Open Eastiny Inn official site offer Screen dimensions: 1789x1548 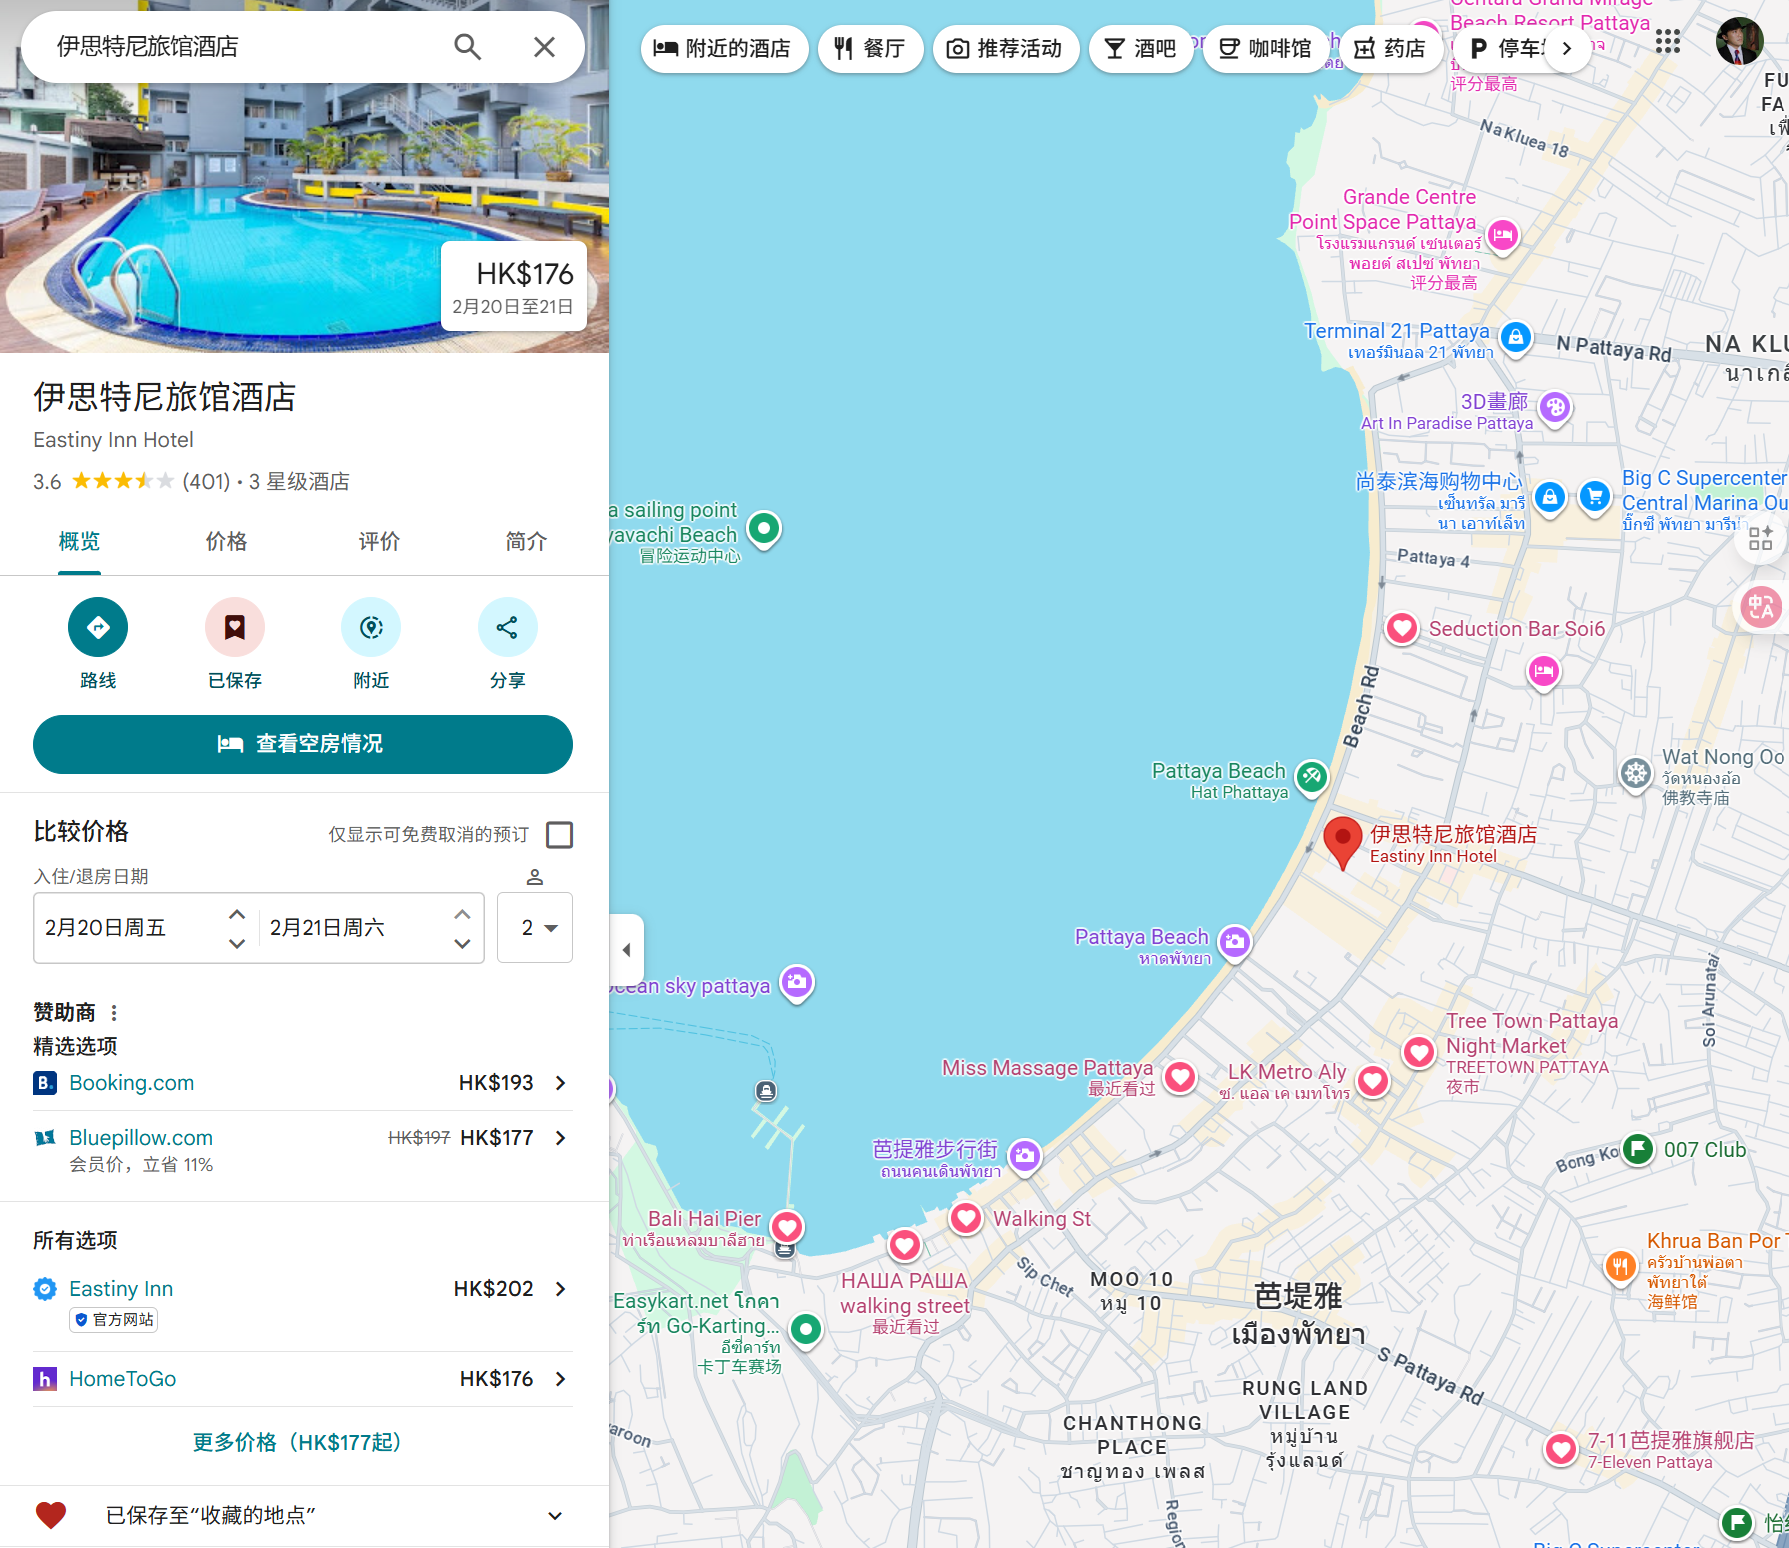click(303, 1303)
